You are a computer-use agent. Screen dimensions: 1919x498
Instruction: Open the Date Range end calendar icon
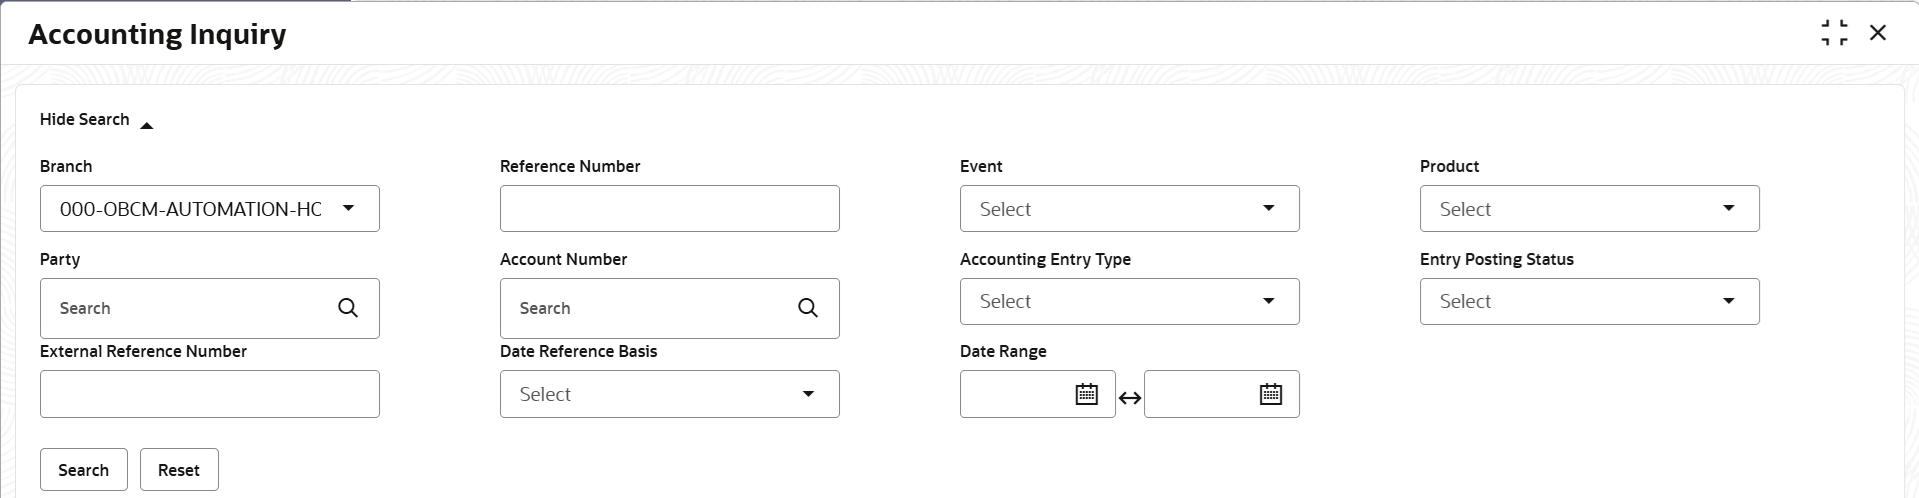[1271, 394]
